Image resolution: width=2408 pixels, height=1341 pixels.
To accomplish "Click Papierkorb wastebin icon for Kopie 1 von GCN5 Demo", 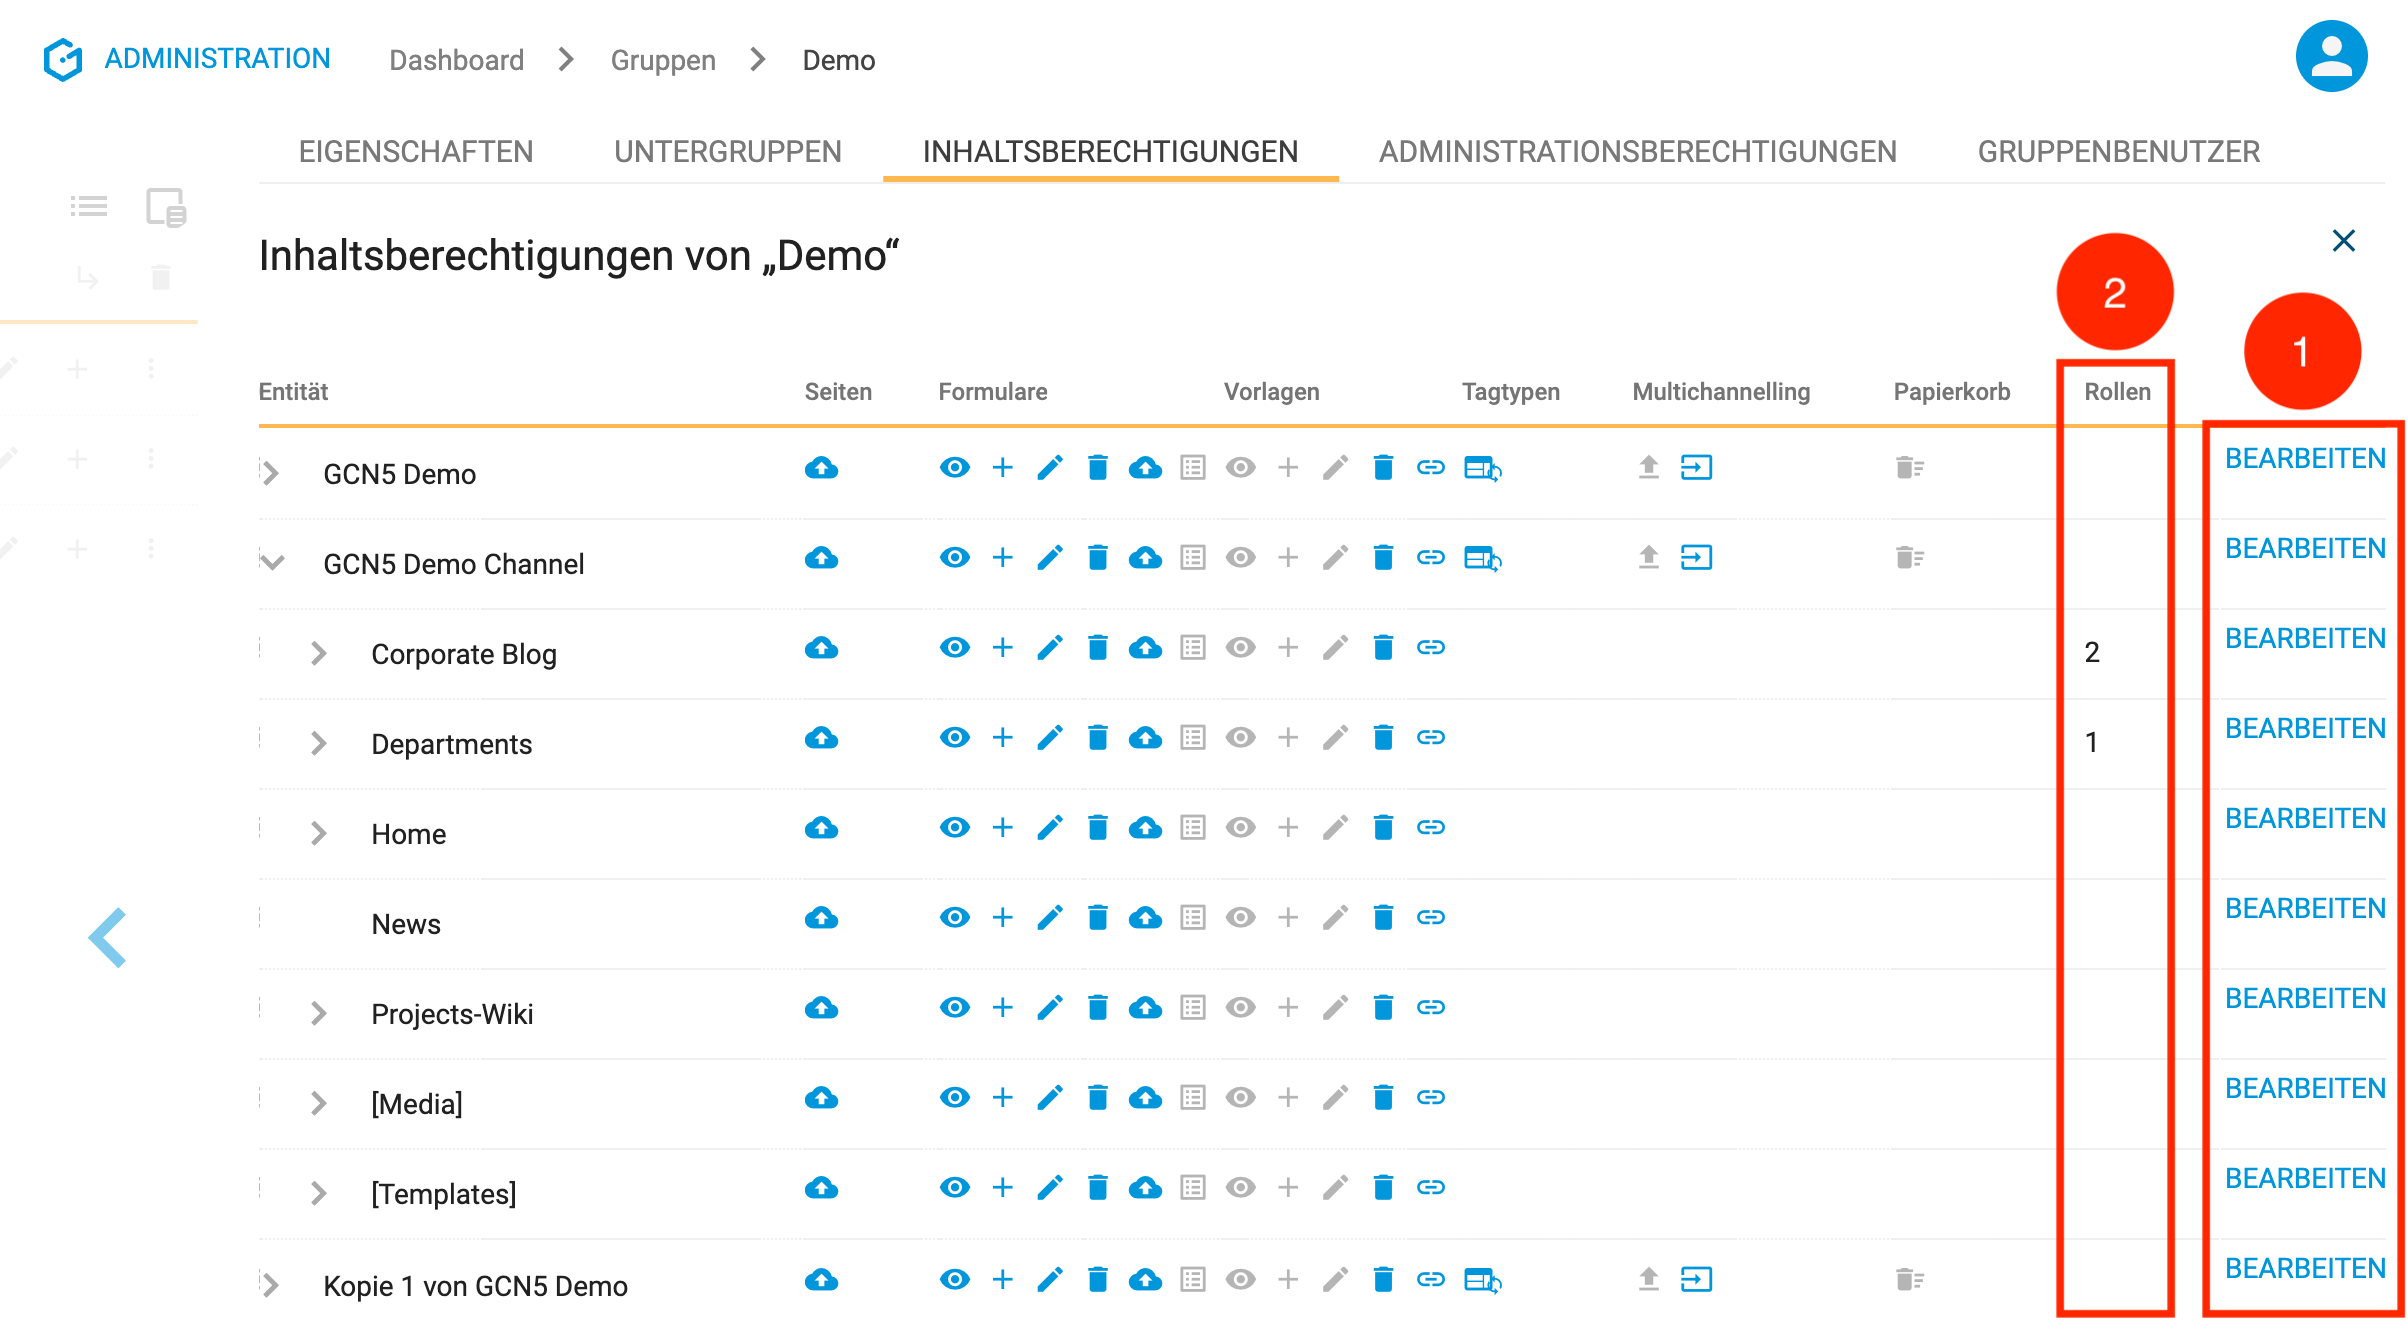I will pyautogui.click(x=1910, y=1280).
